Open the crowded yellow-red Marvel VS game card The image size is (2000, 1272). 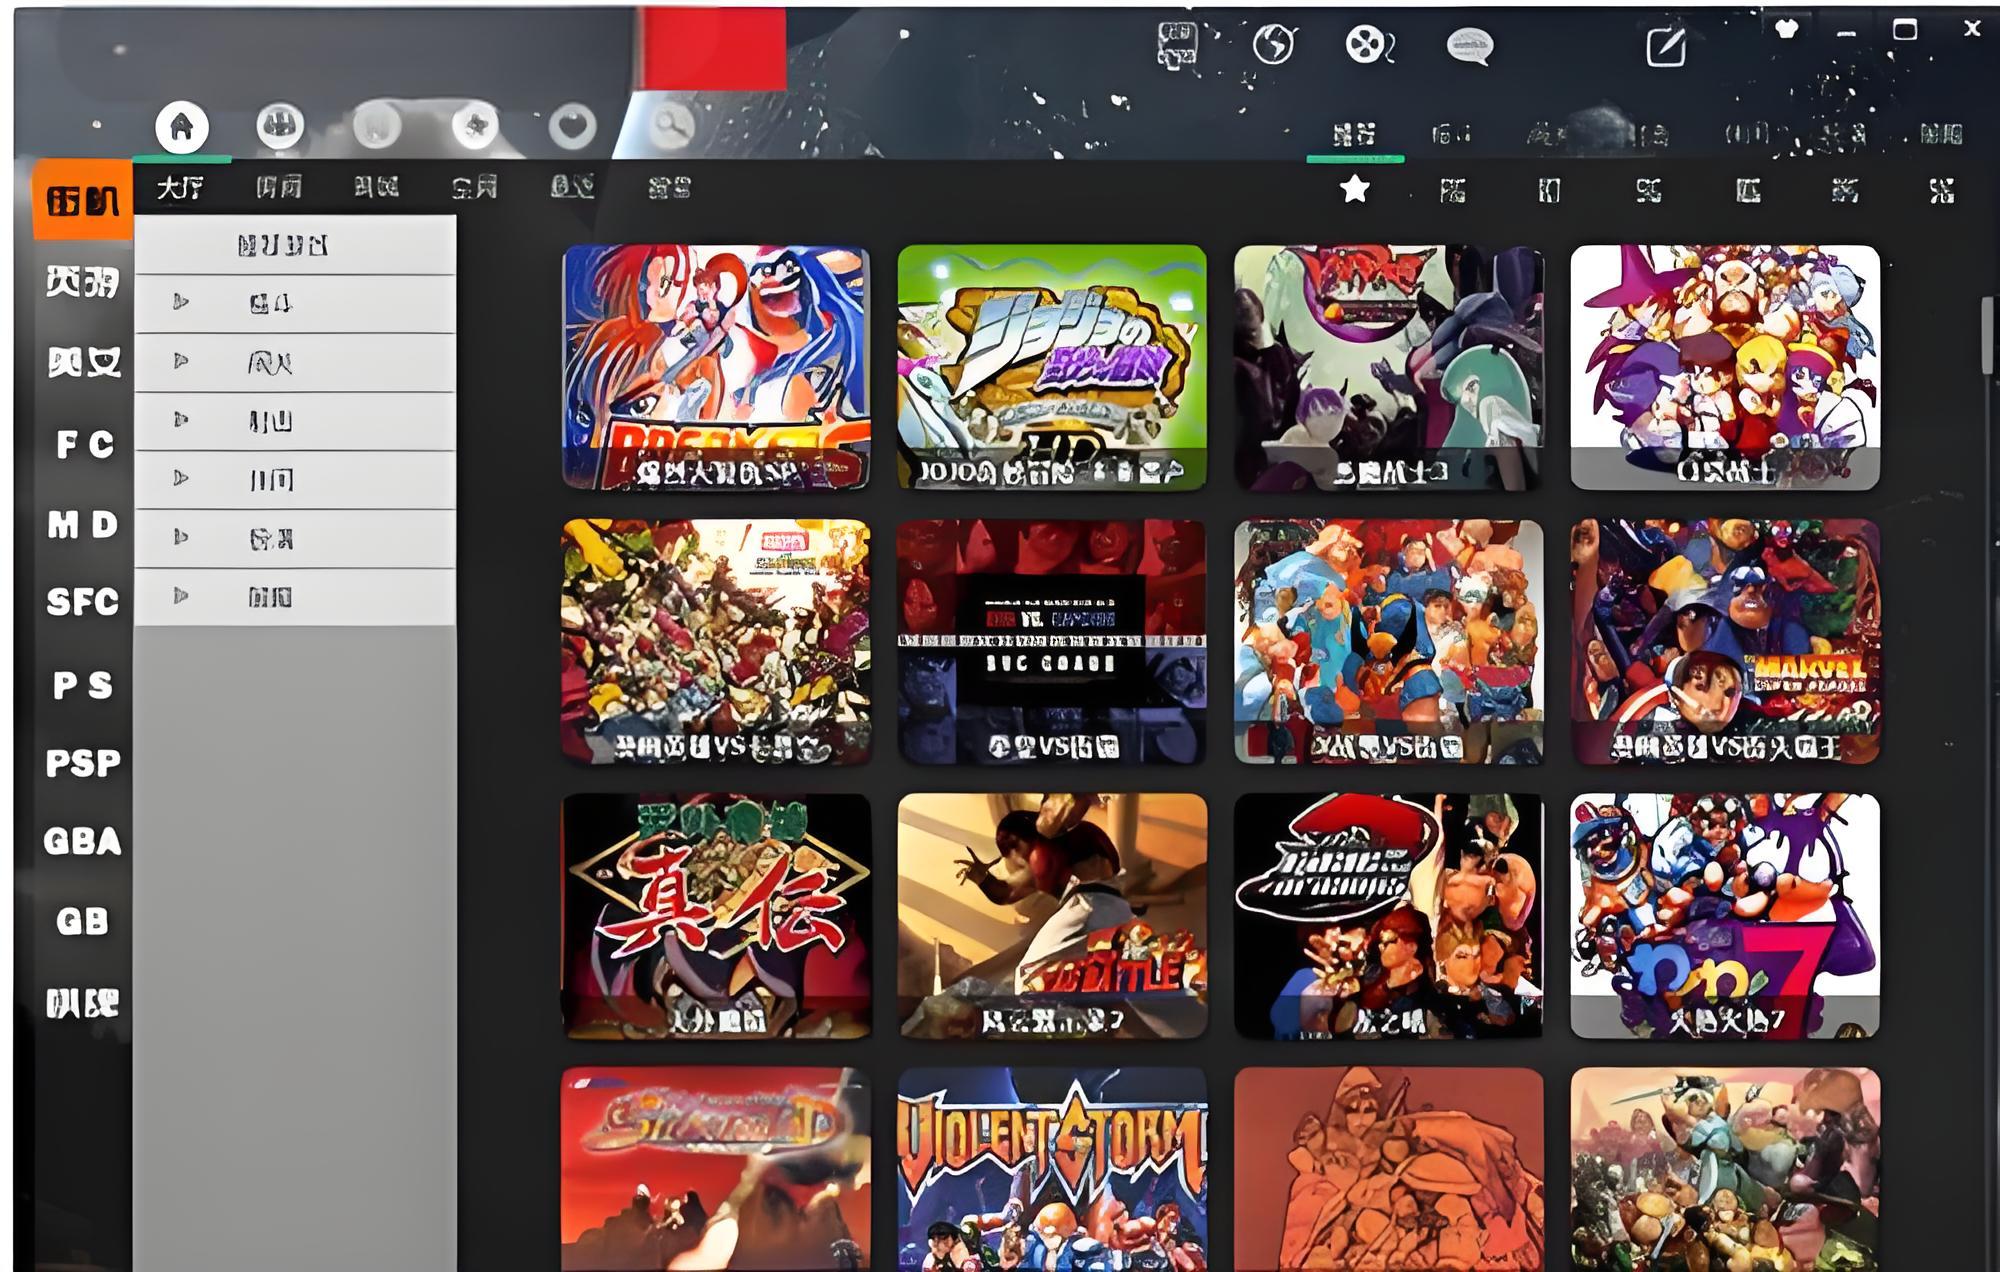point(716,641)
